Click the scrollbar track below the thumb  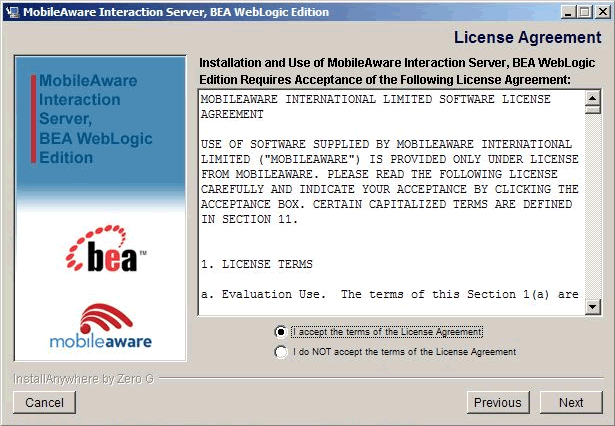click(593, 207)
